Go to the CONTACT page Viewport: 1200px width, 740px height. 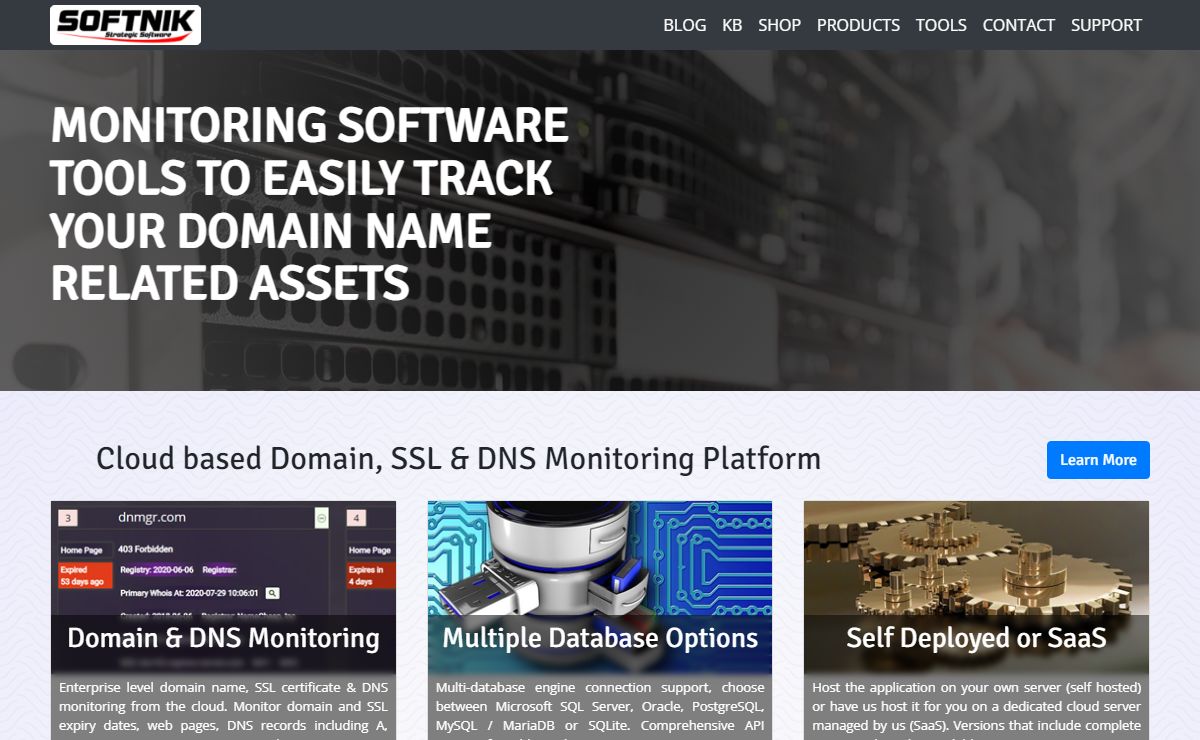click(x=1019, y=25)
